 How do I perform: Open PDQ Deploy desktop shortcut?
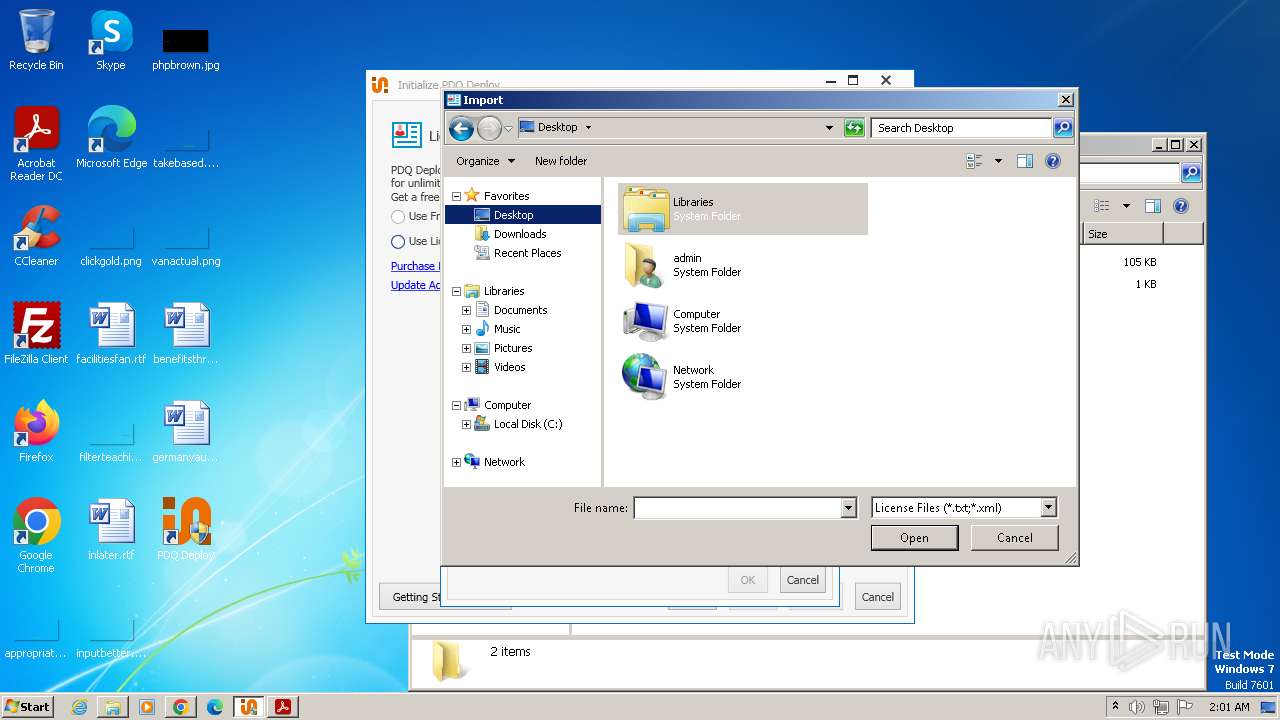[x=186, y=530]
